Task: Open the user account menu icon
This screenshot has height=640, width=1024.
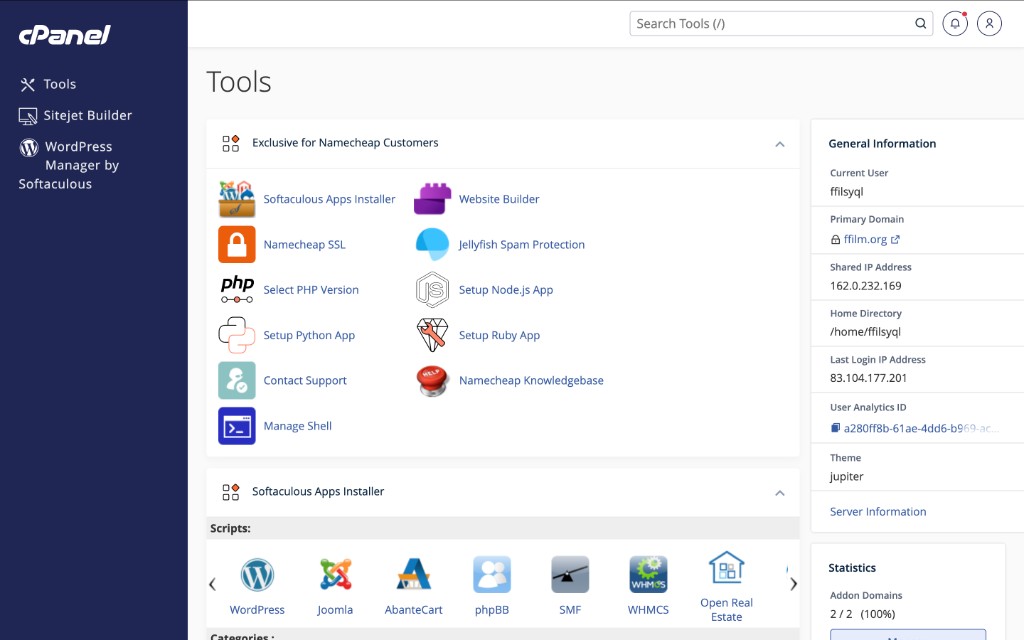Action: [989, 24]
